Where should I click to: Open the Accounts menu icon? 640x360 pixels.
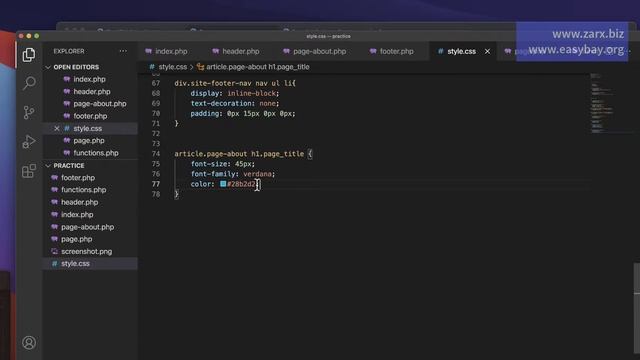coord(29,342)
